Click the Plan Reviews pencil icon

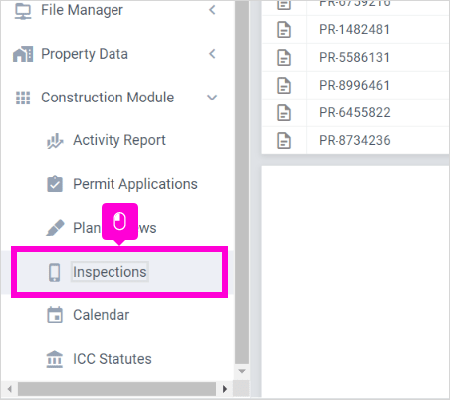pos(55,228)
